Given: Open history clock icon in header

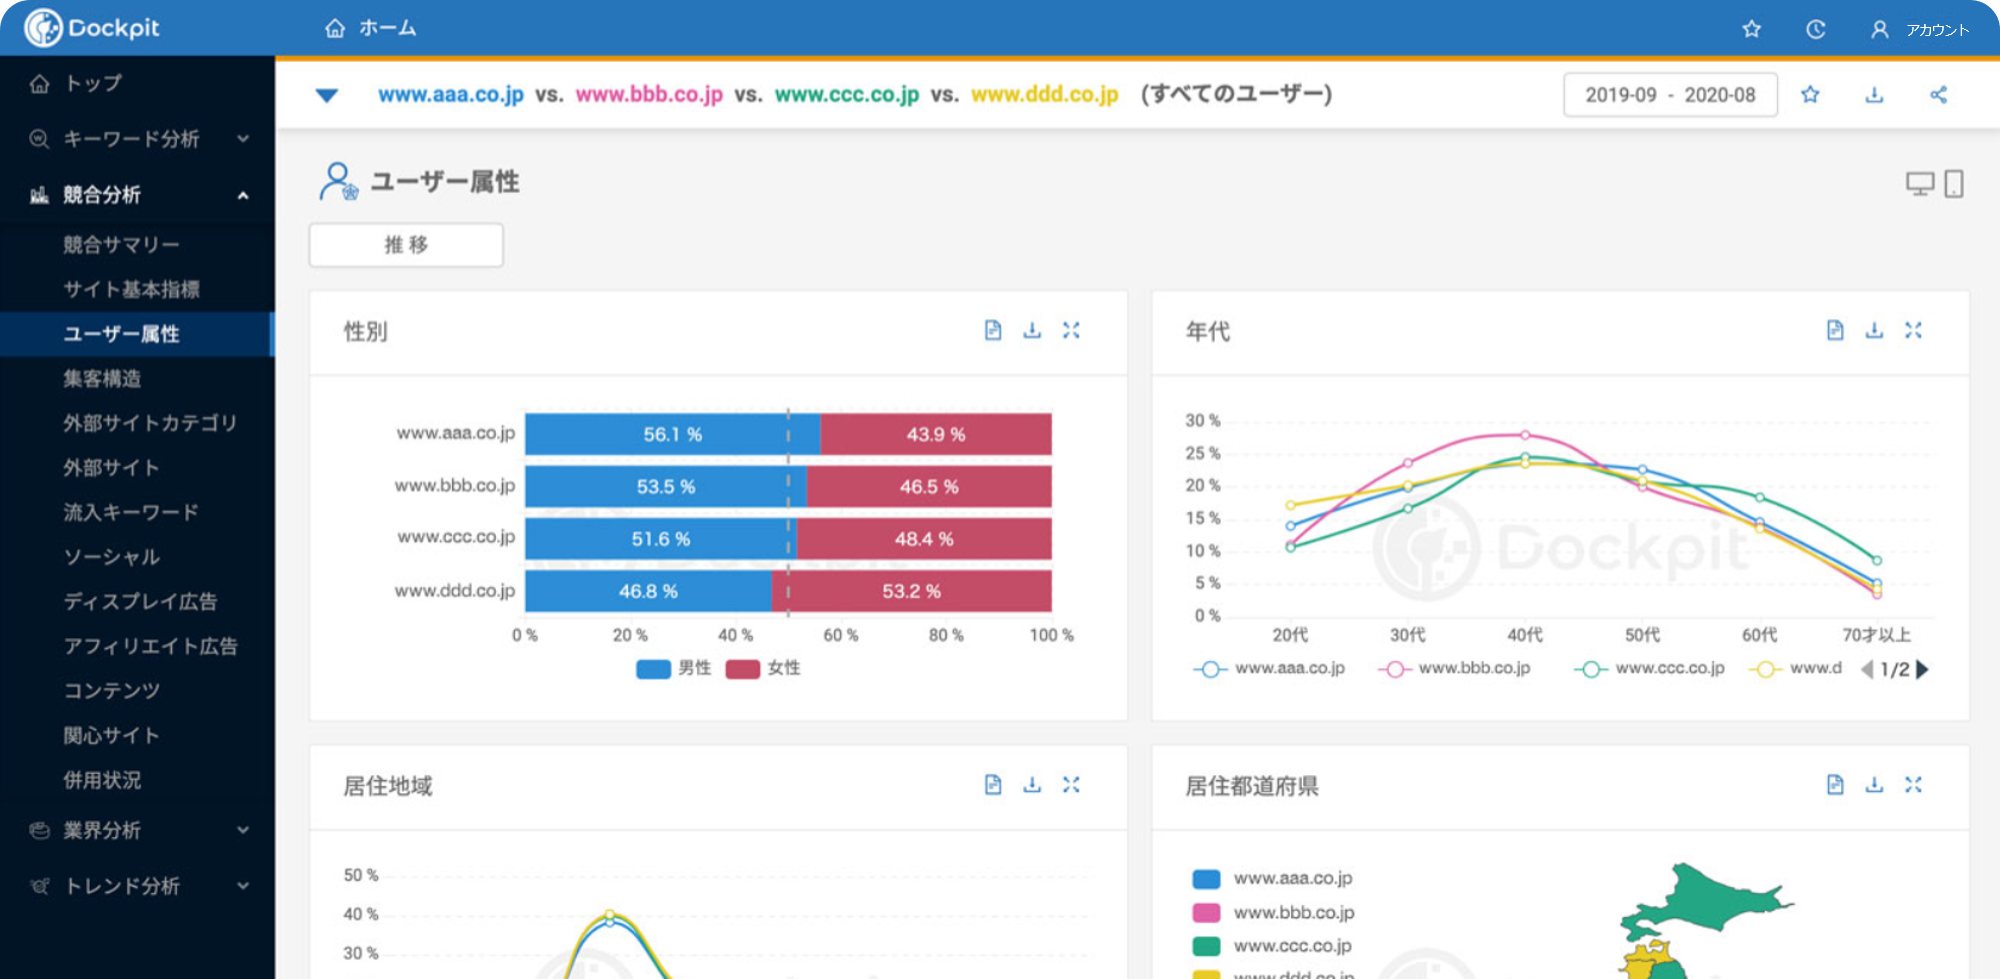Looking at the screenshot, I should tap(1815, 29).
